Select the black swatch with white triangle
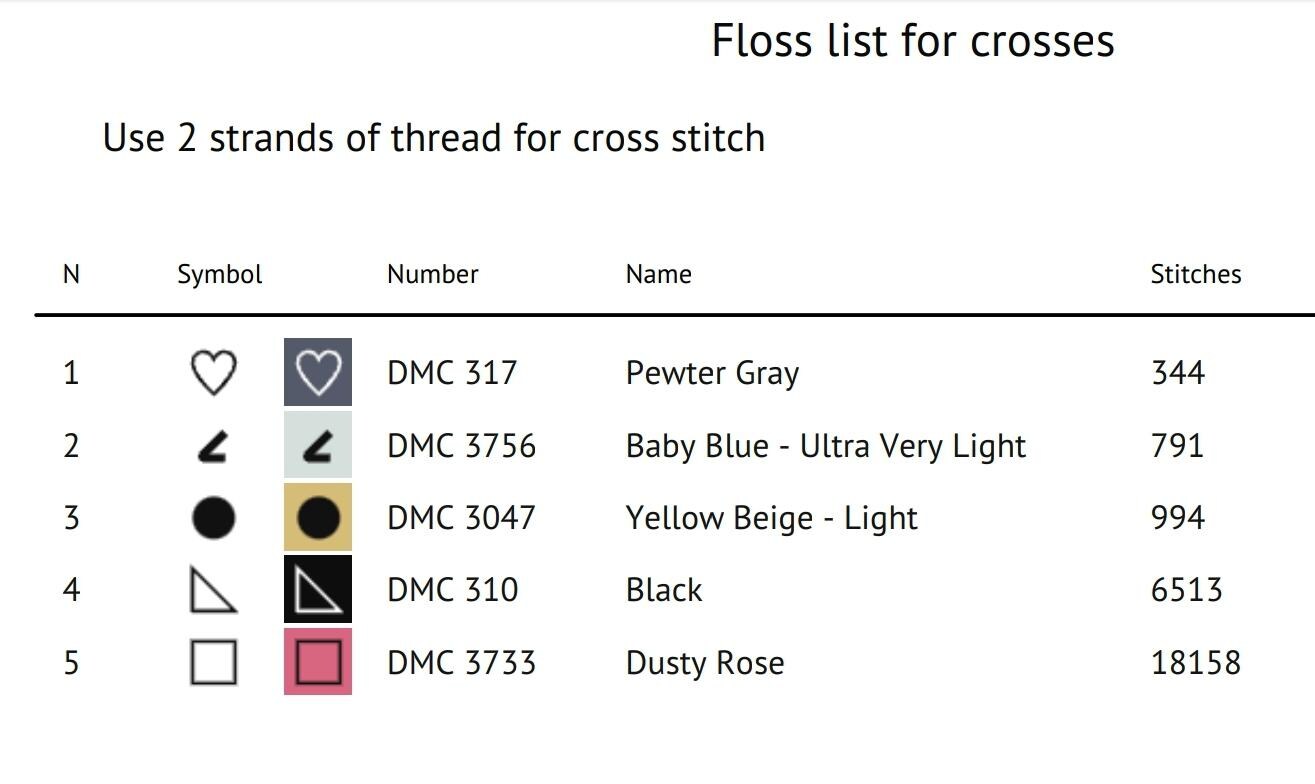This screenshot has height=784, width=1315. (x=318, y=589)
